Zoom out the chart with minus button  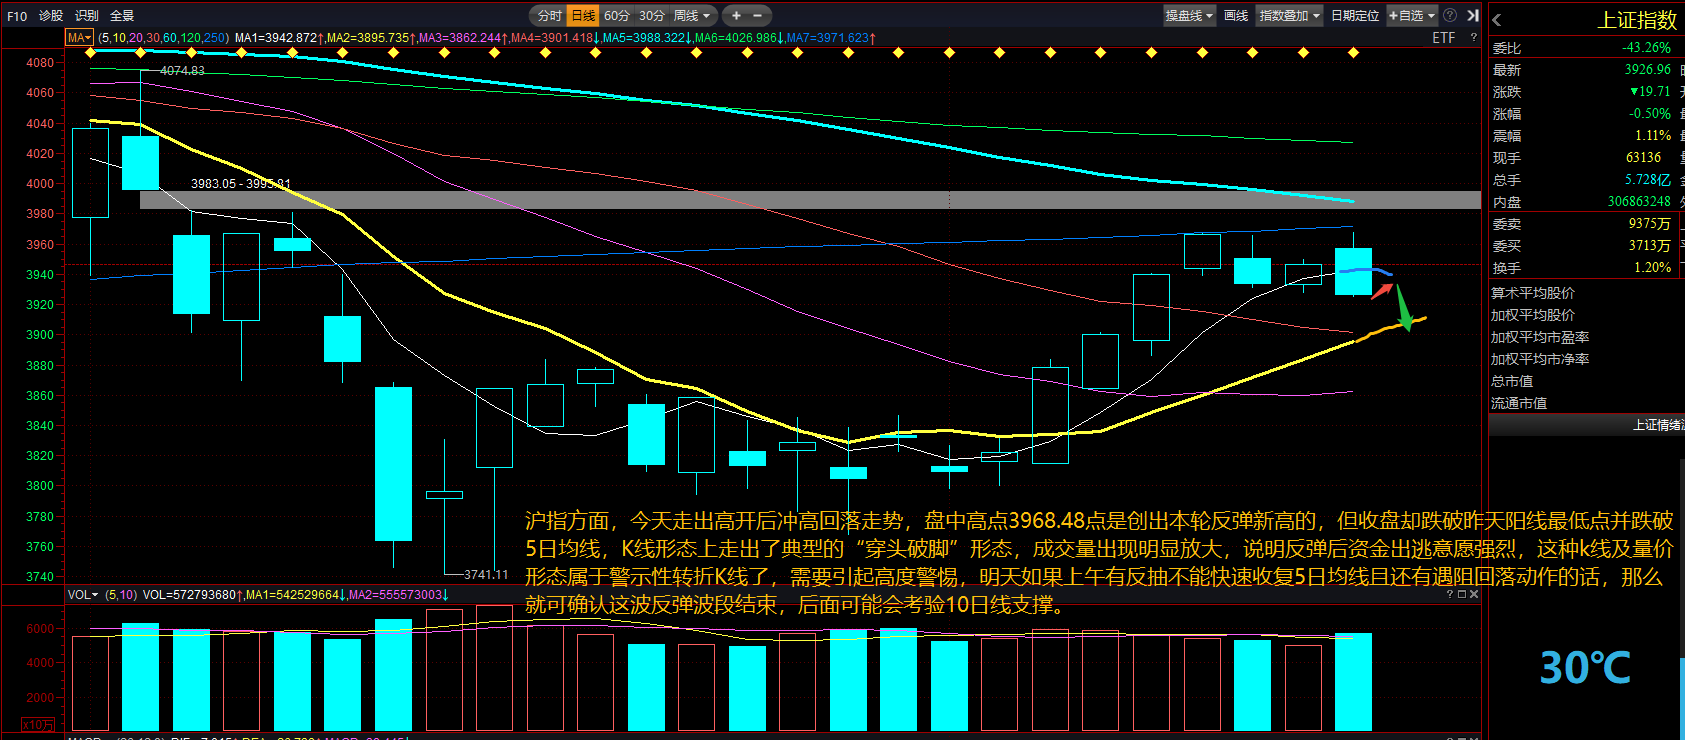click(757, 16)
